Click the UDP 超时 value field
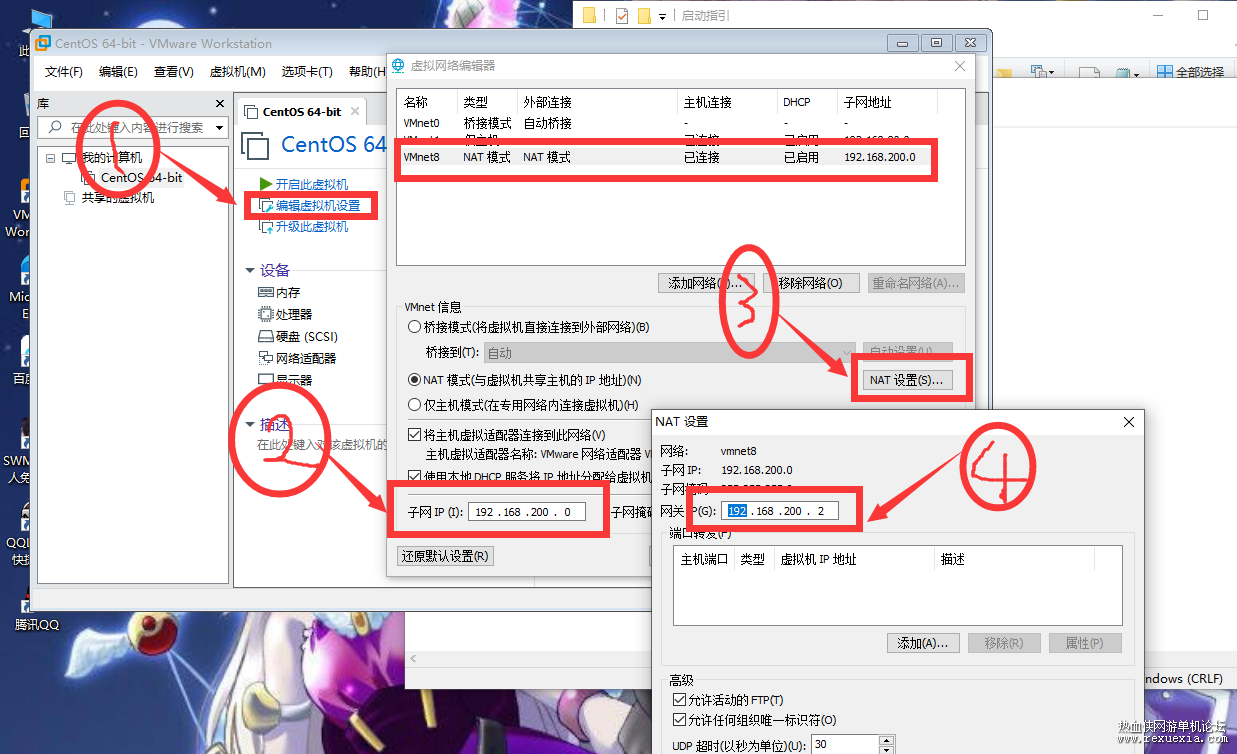This screenshot has width=1237, height=754. tap(843, 745)
